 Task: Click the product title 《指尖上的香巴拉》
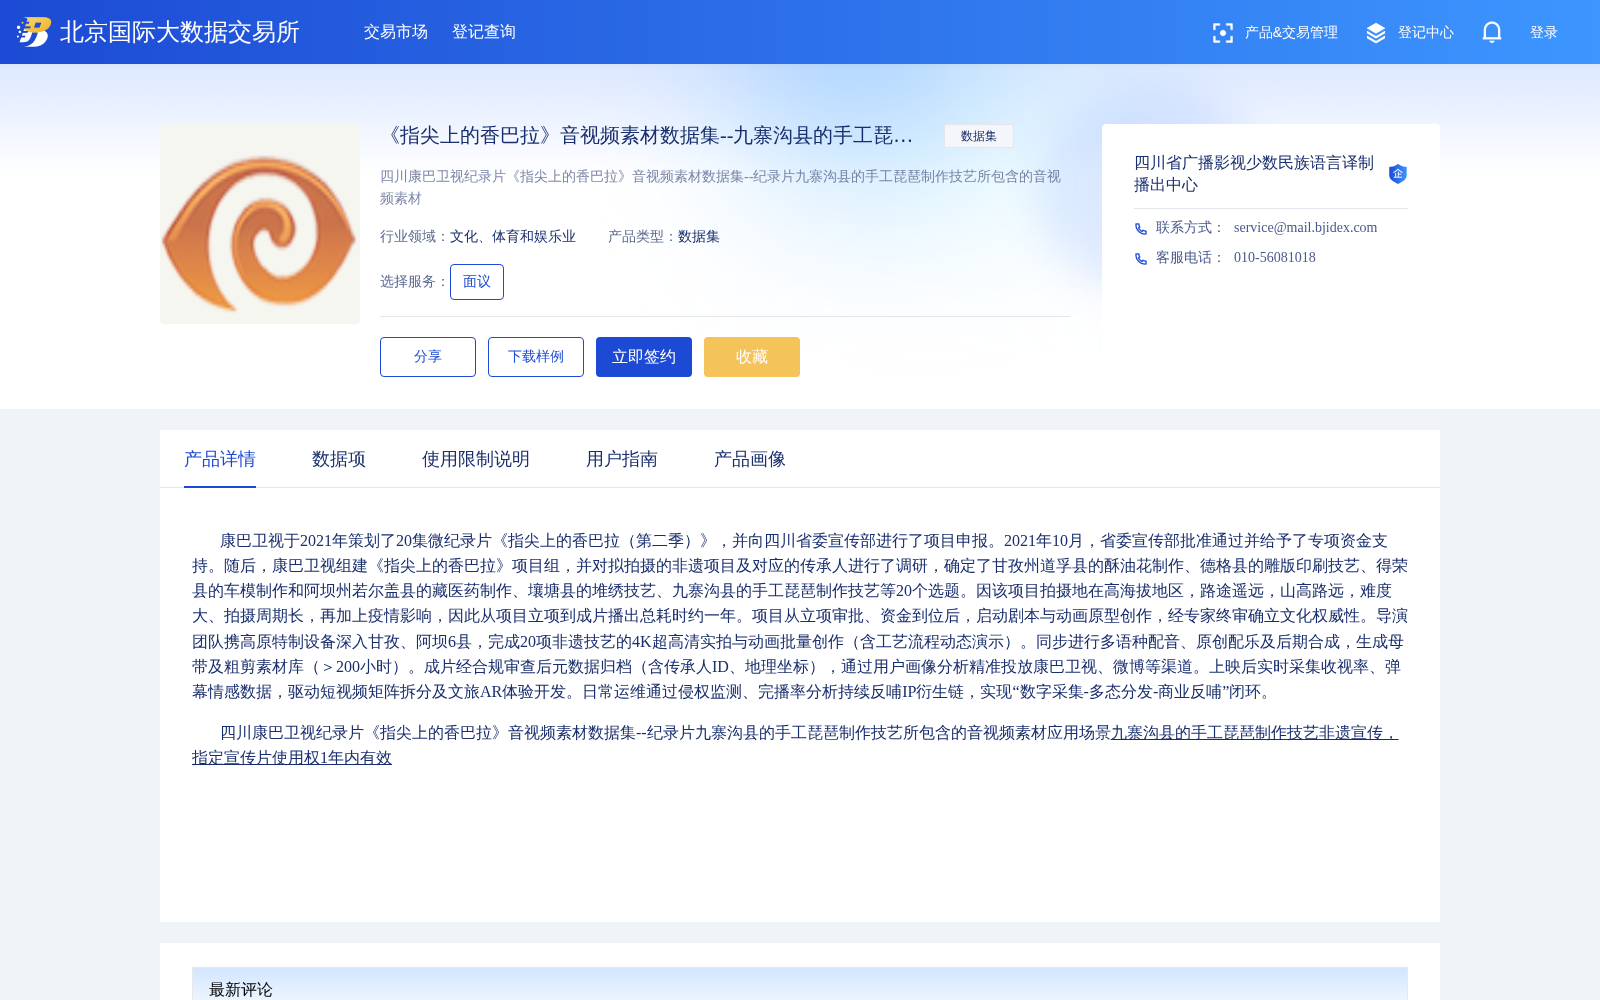click(647, 136)
